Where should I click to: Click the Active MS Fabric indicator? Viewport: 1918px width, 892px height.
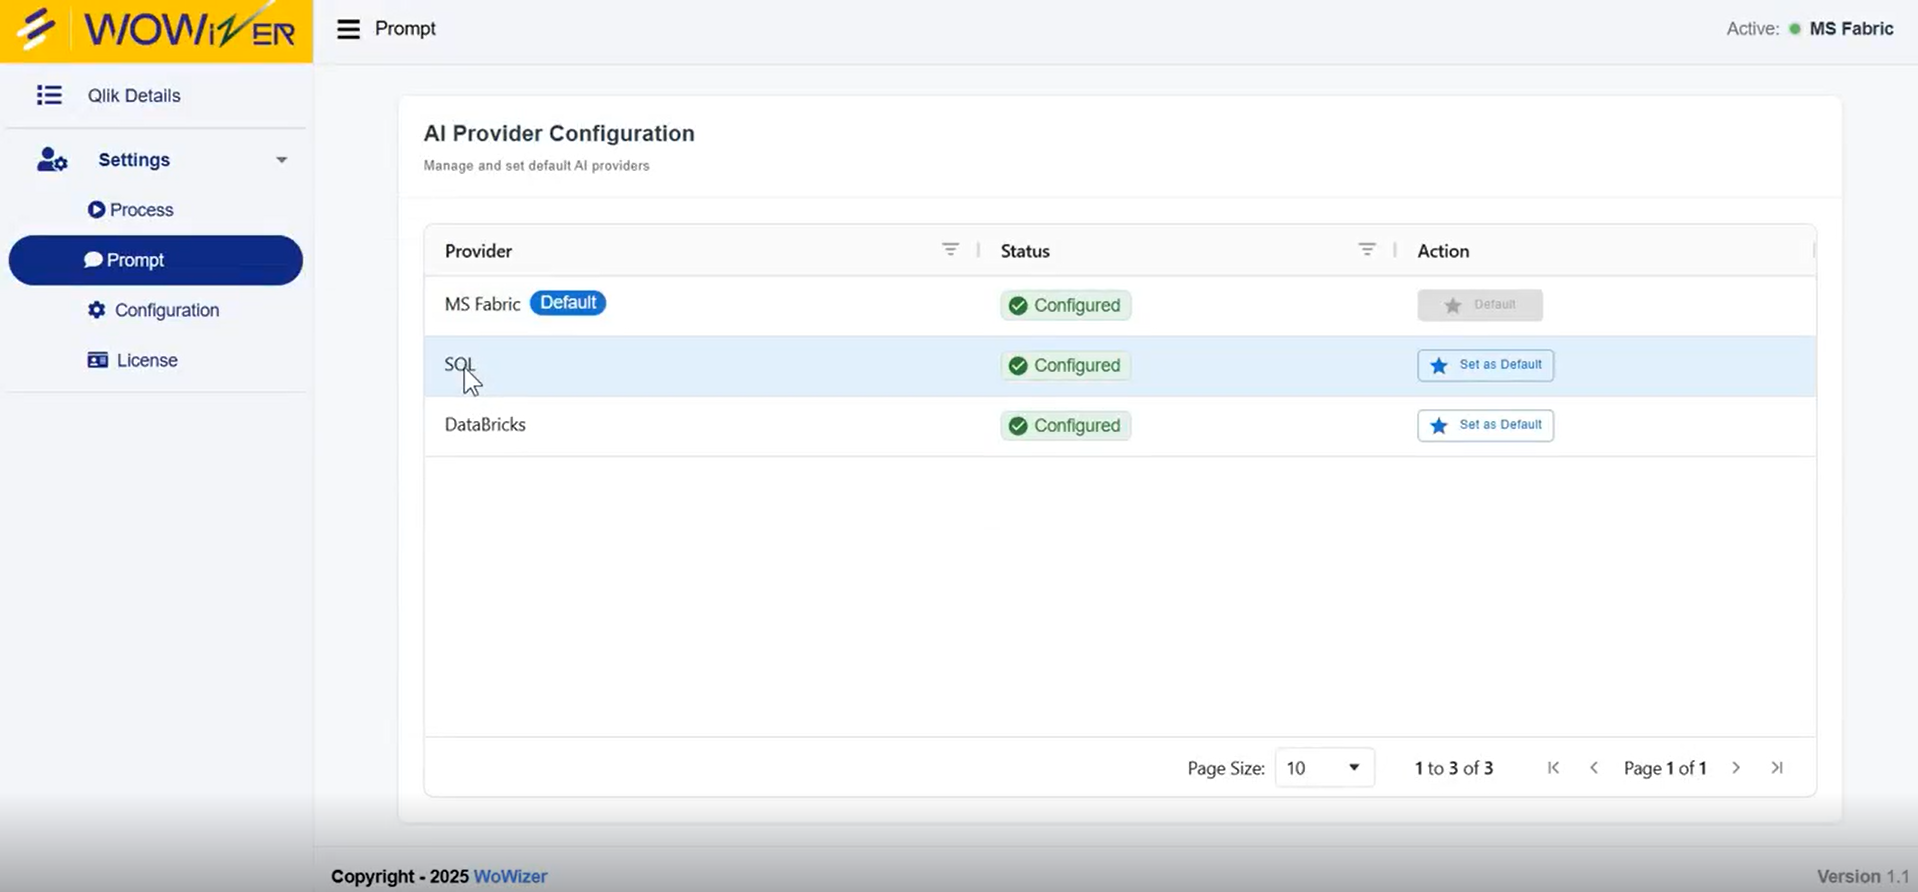pos(1810,29)
